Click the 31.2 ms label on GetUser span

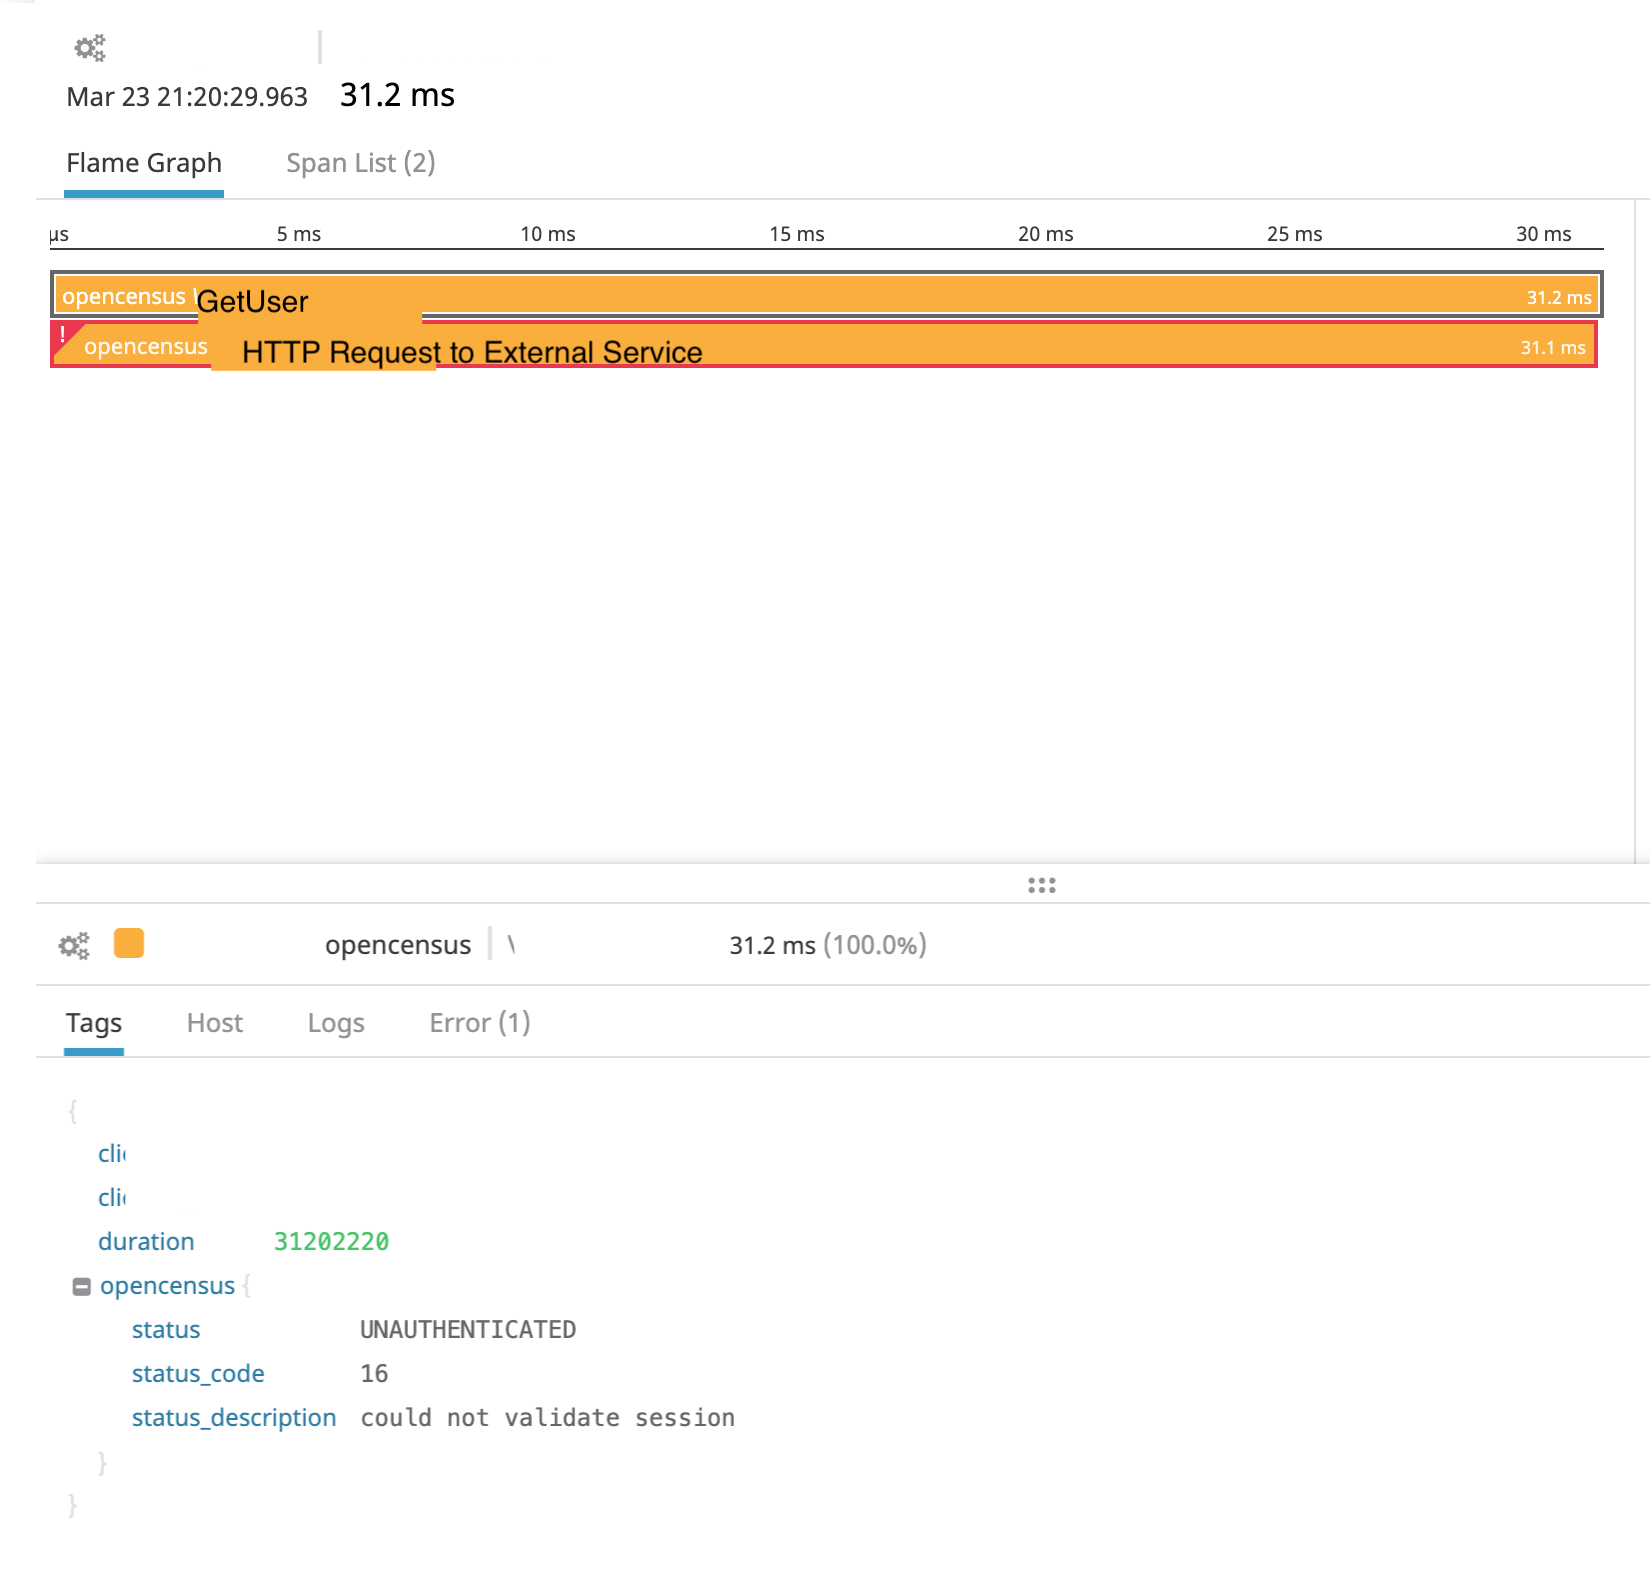click(x=1559, y=297)
